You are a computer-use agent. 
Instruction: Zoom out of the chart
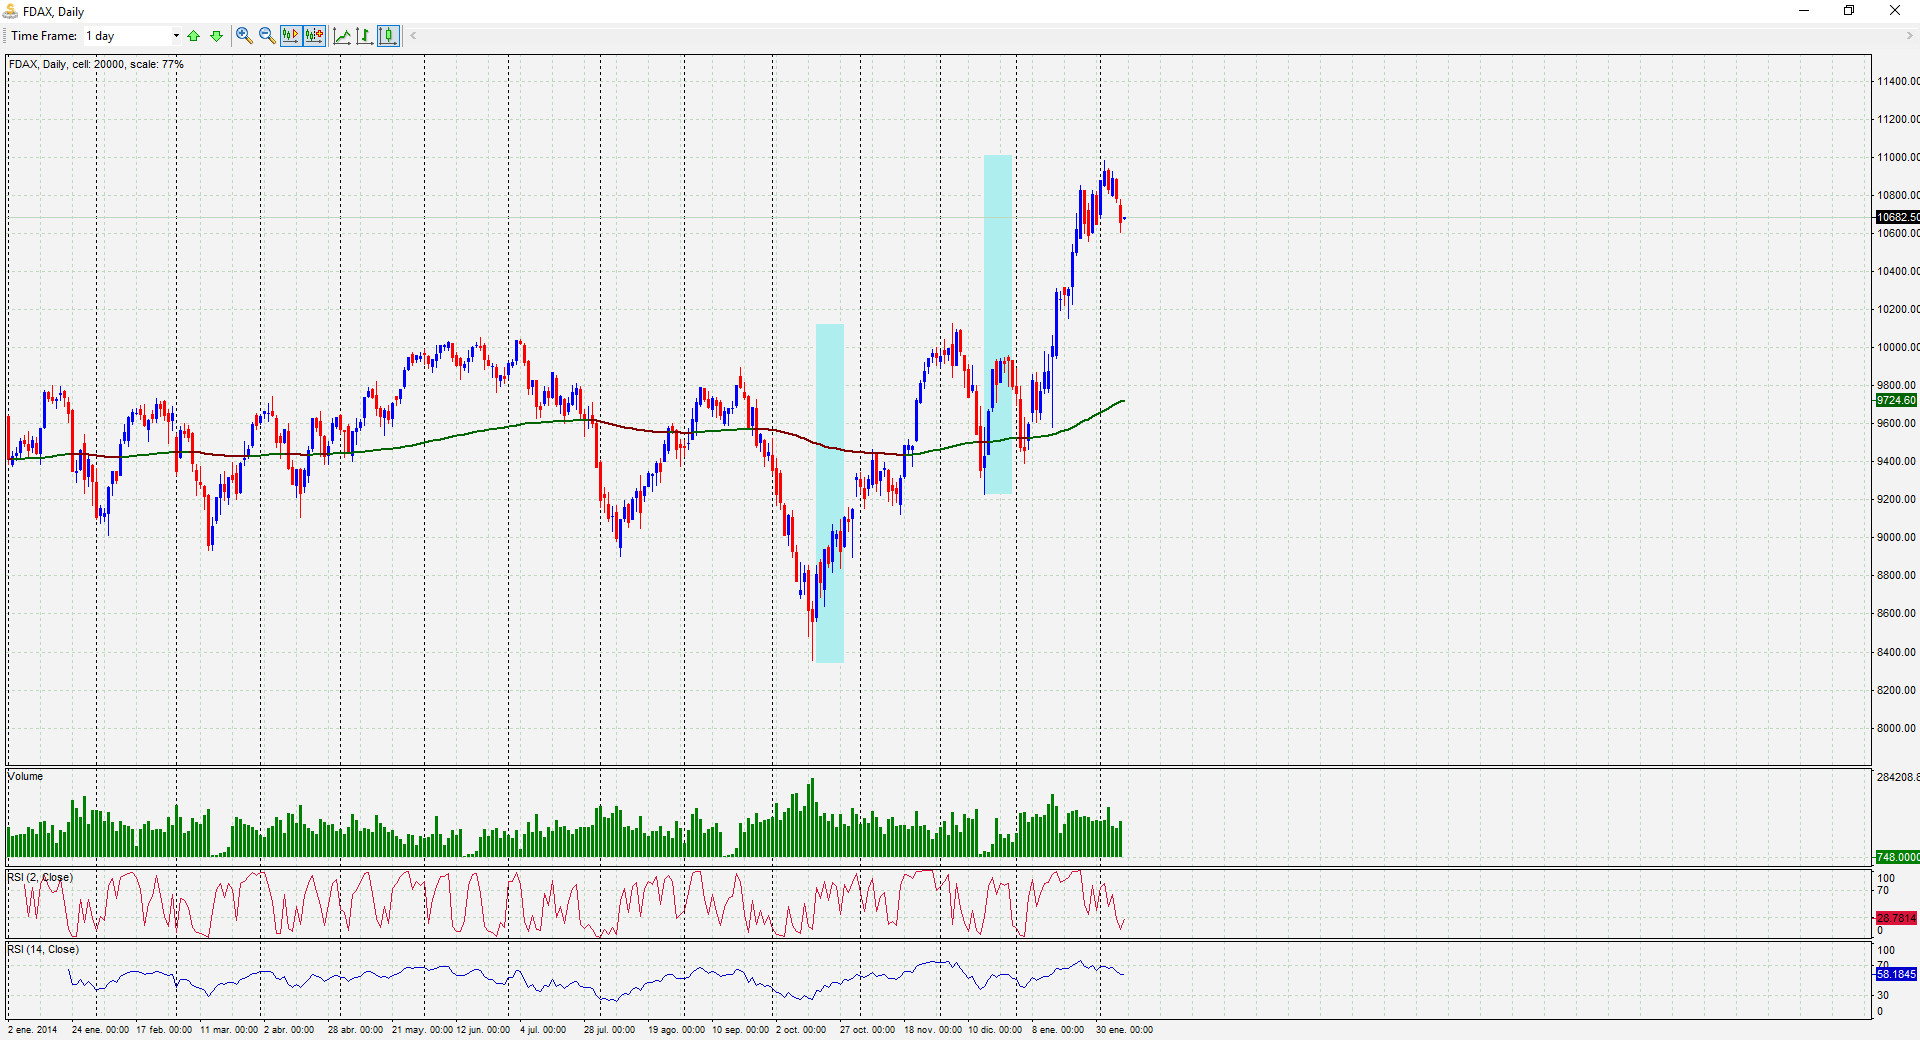tap(267, 36)
